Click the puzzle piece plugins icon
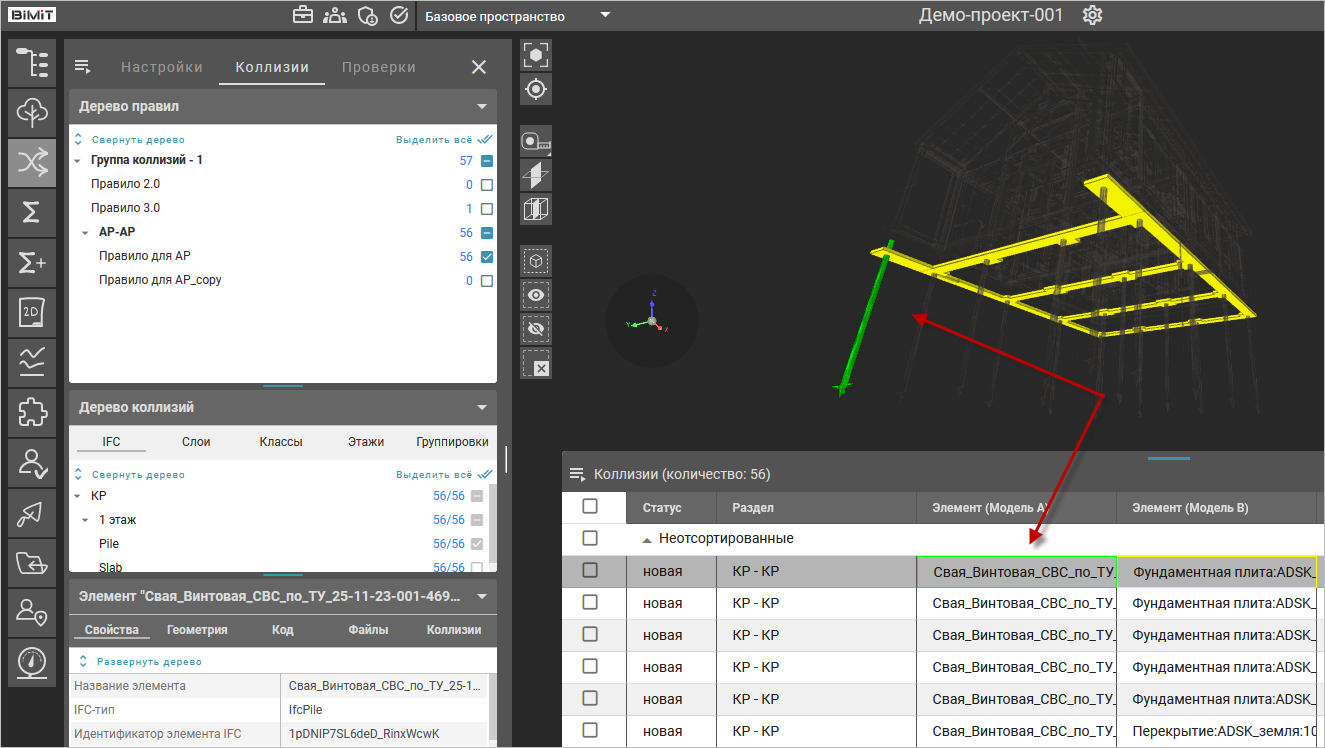1325x748 pixels. [x=32, y=412]
